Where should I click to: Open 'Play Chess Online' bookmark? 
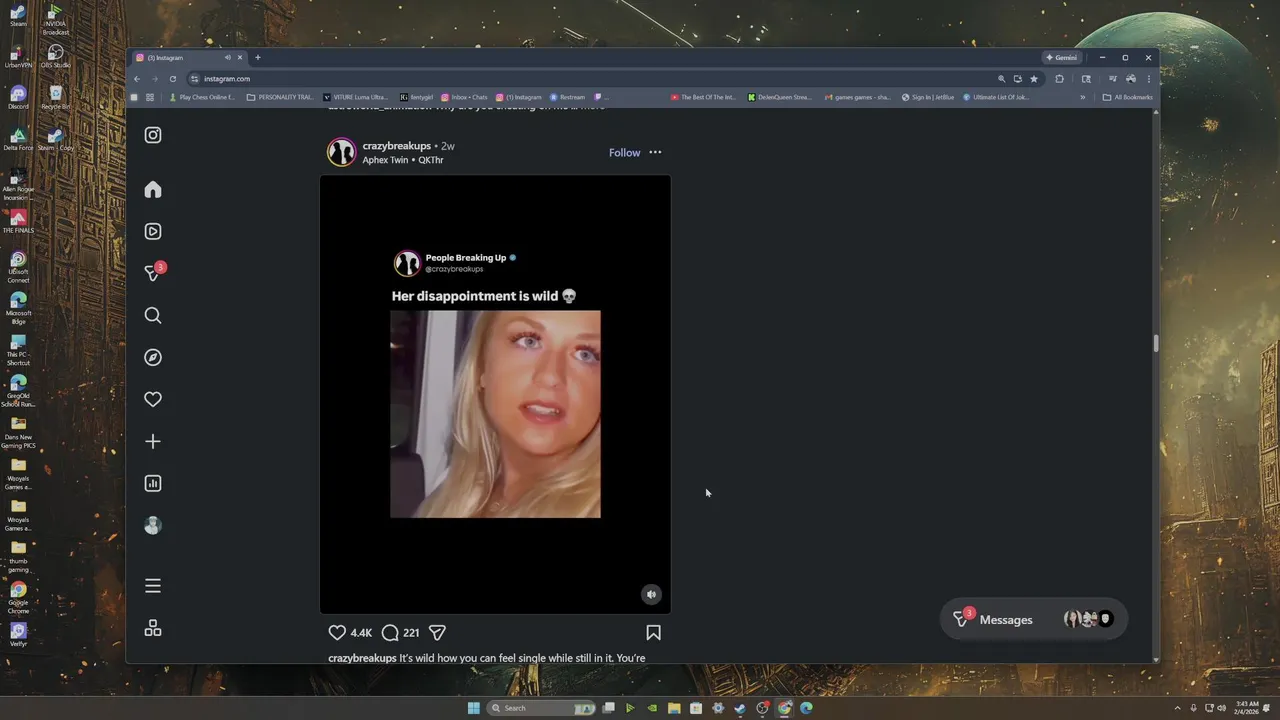click(x=201, y=97)
